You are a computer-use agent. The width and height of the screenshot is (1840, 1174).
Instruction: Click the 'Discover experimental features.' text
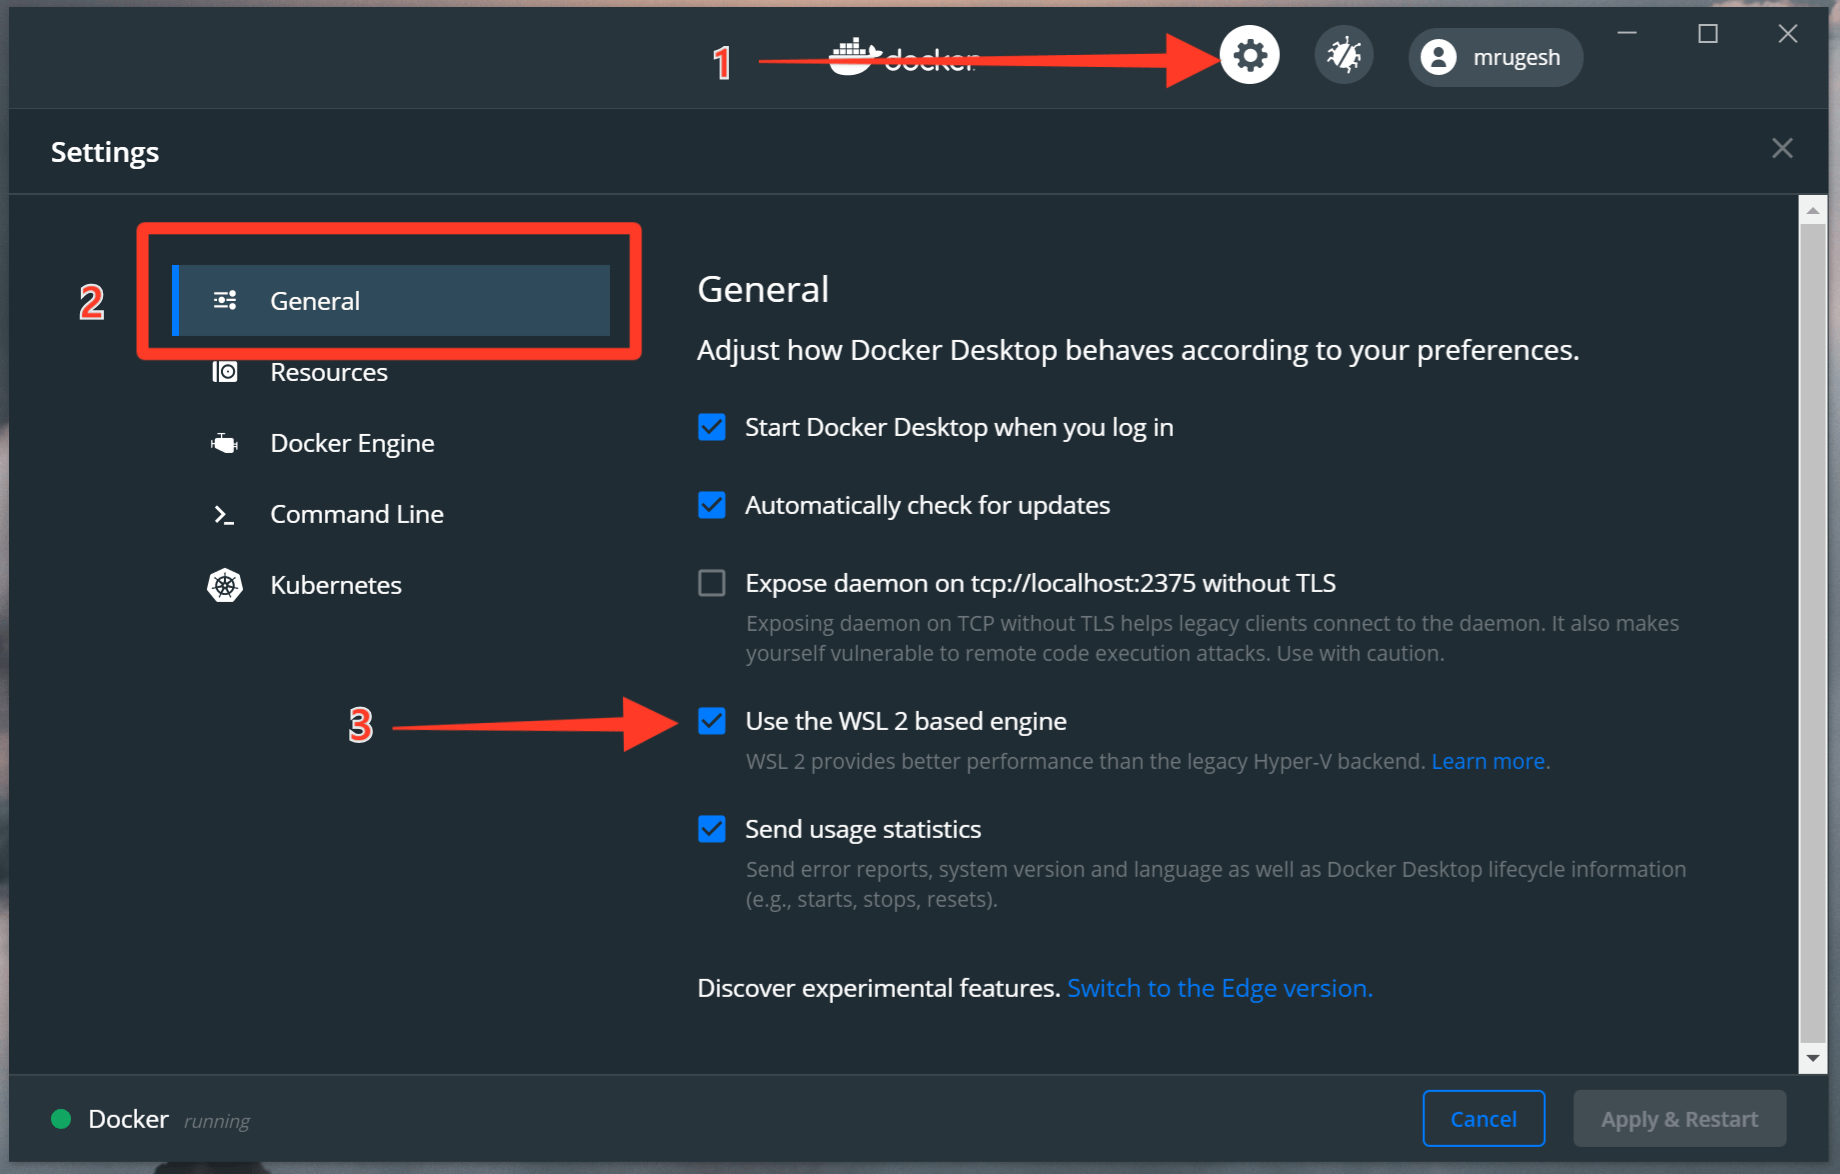pyautogui.click(x=878, y=988)
